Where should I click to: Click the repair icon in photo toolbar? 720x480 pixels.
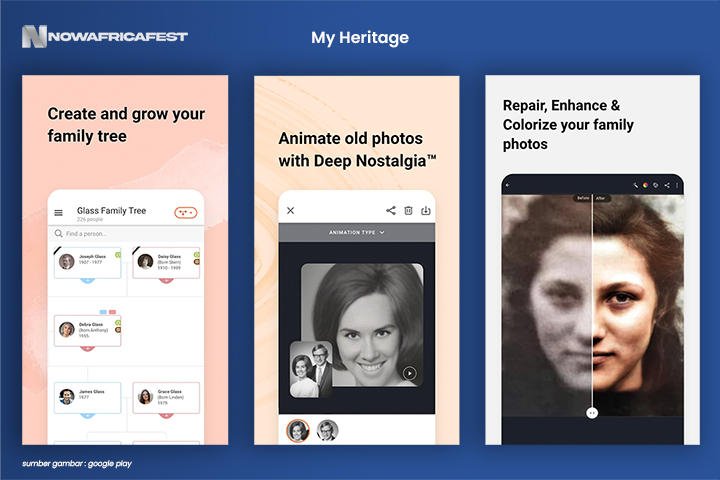pyautogui.click(x=656, y=185)
